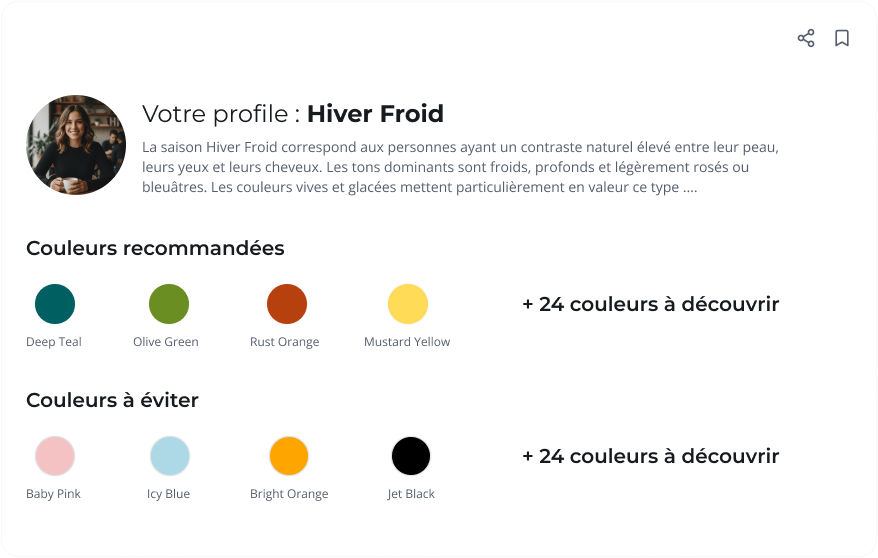The height and width of the screenshot is (558, 878).
Task: Select the Baby Pink swatch
Action: 55,456
